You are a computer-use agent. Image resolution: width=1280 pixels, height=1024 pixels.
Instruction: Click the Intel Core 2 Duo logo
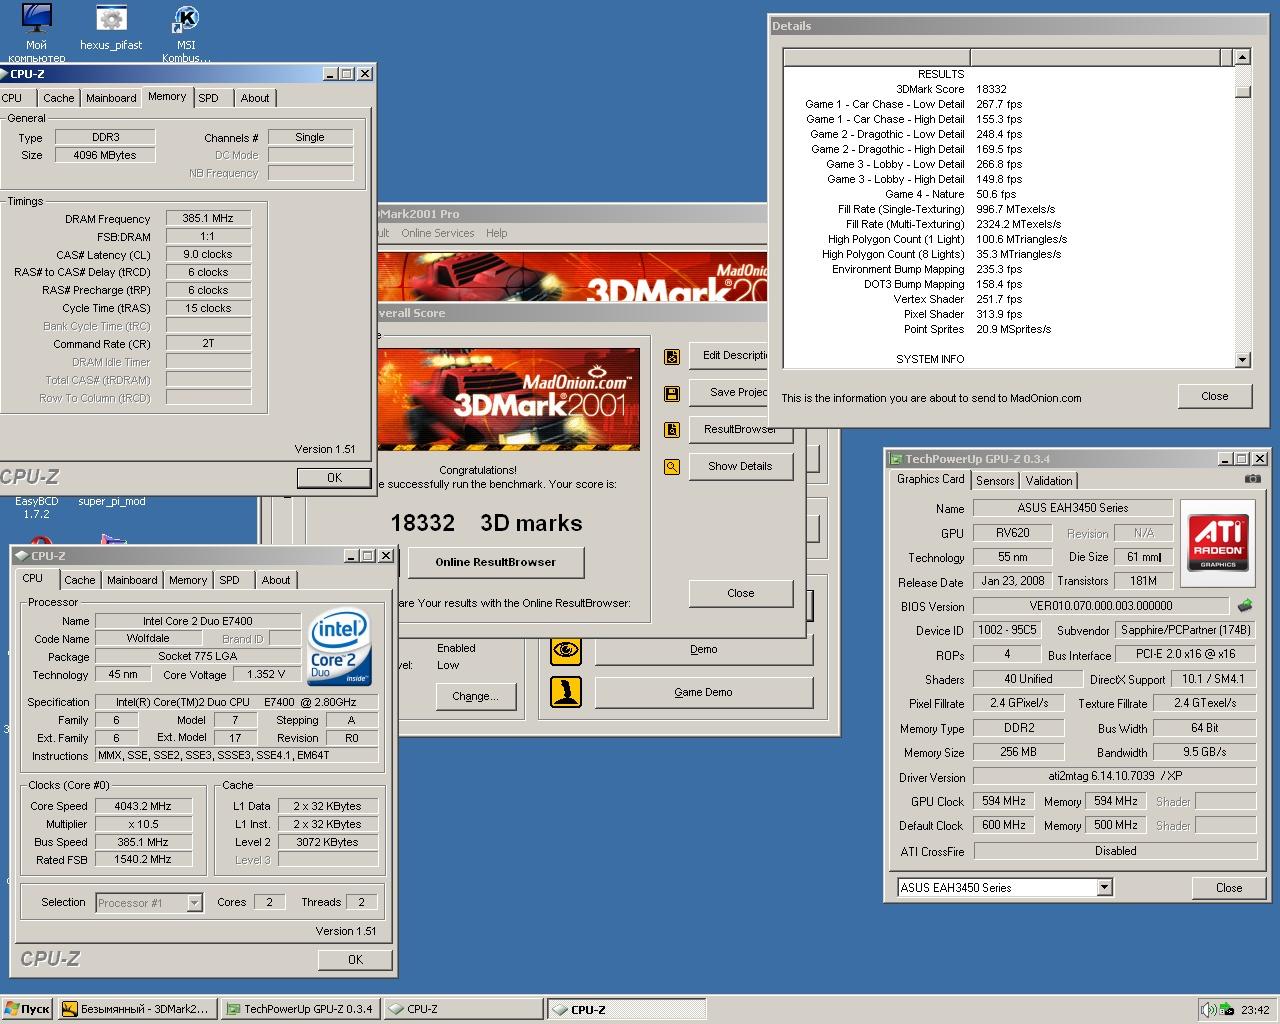pyautogui.click(x=341, y=647)
